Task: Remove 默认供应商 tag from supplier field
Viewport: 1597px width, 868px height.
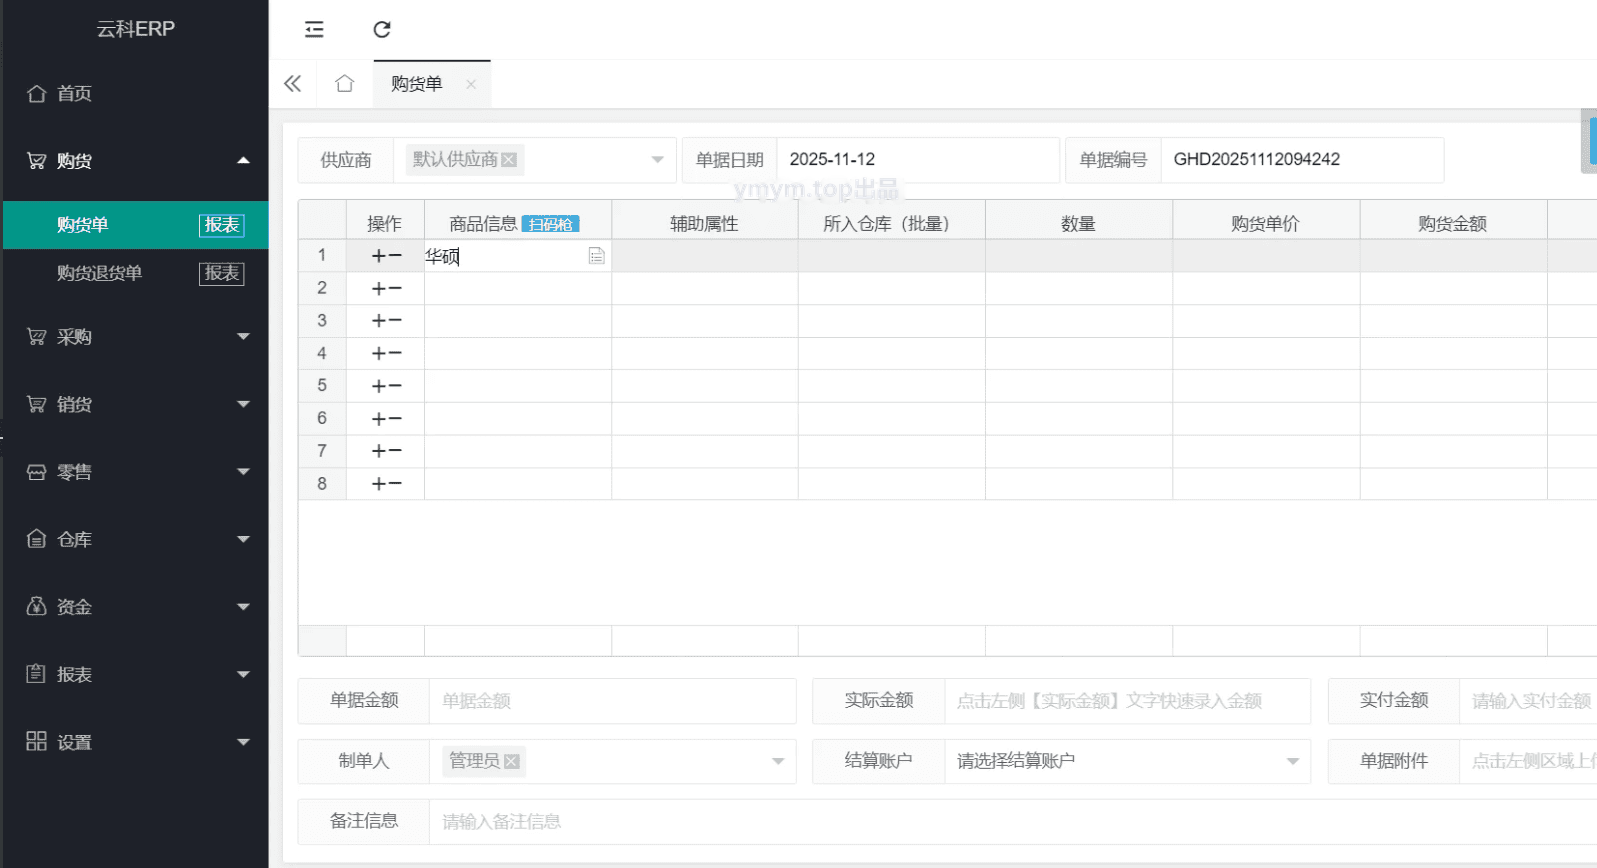Action: click(x=509, y=160)
